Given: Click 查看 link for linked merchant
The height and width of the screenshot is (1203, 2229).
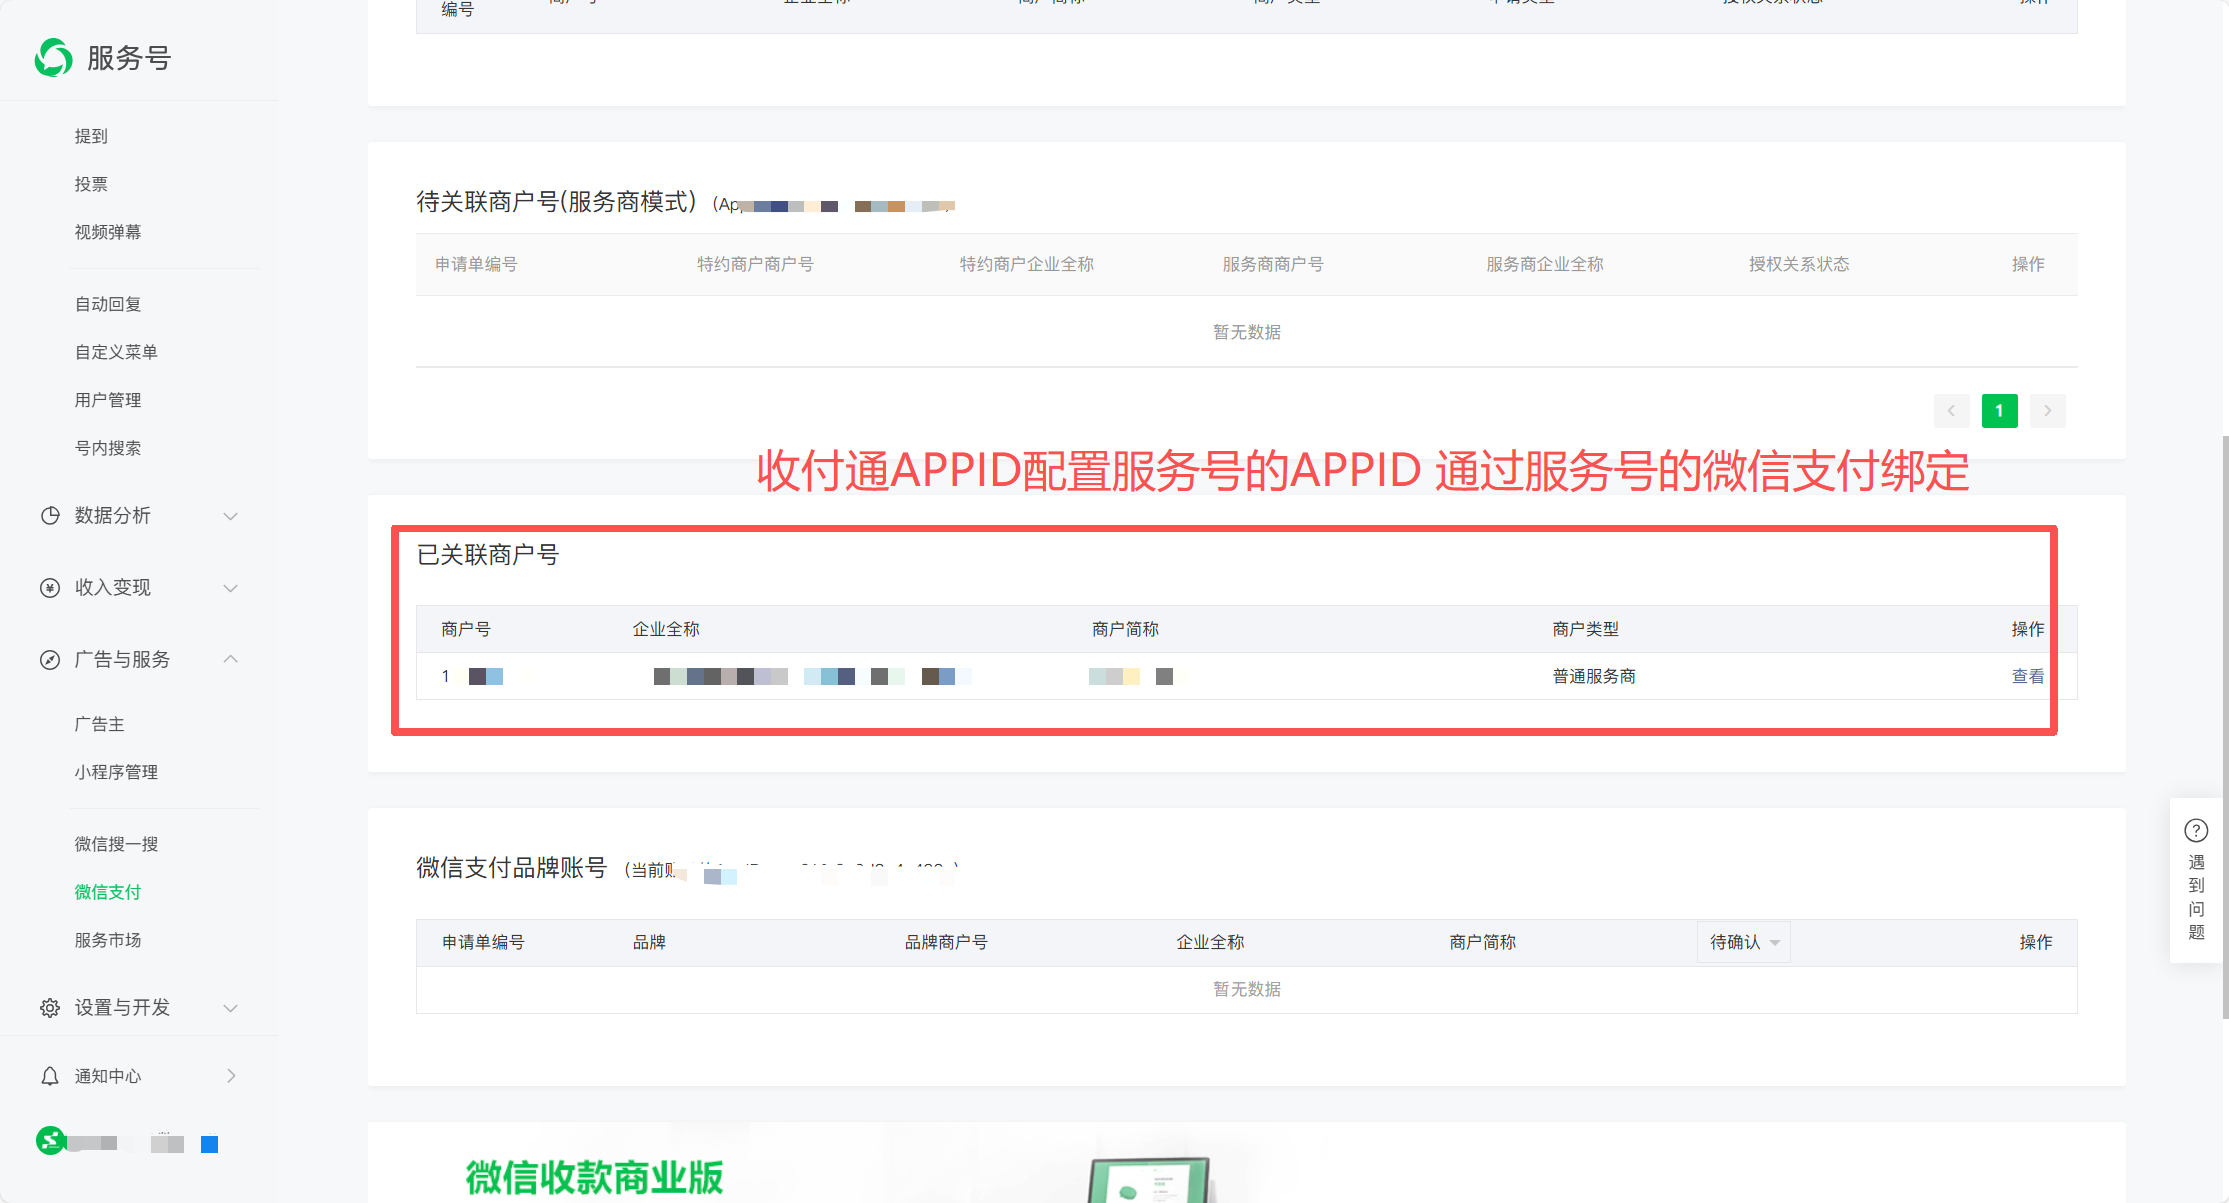Looking at the screenshot, I should pos(2027,677).
